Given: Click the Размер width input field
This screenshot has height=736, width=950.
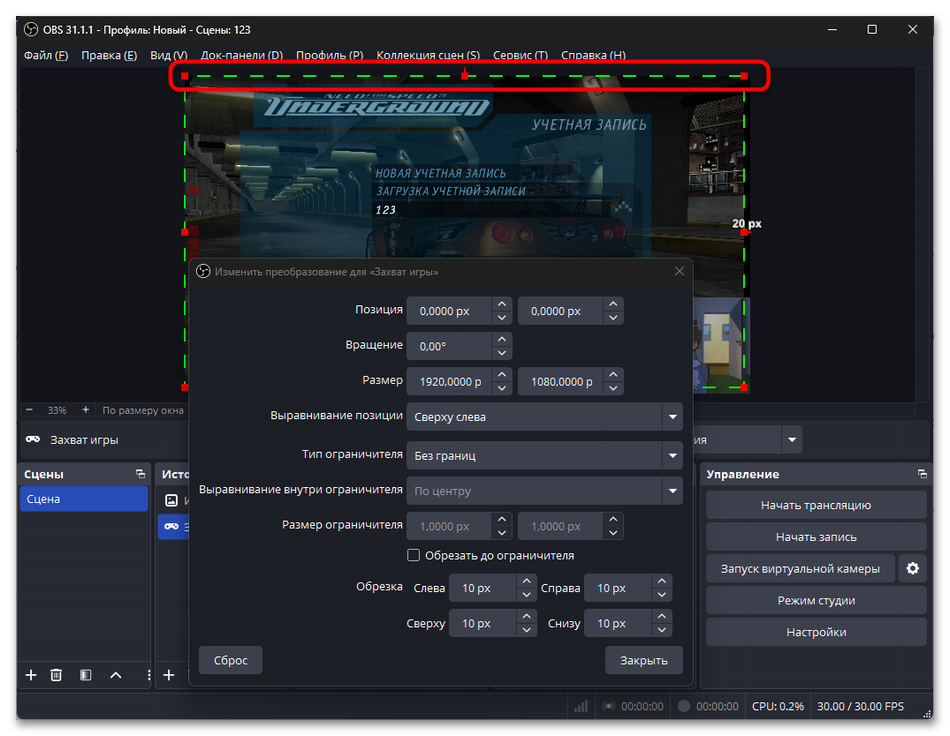Looking at the screenshot, I should (449, 382).
